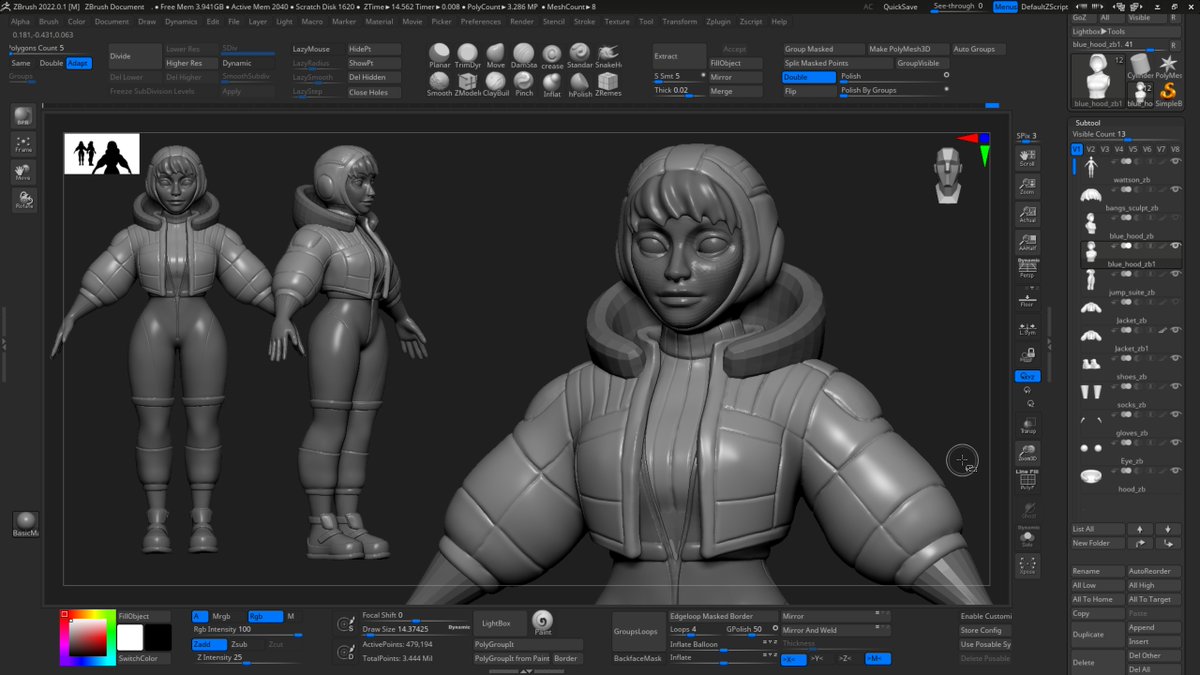Select the hPolish brush
Screen dimensions: 1200x675
[580, 84]
